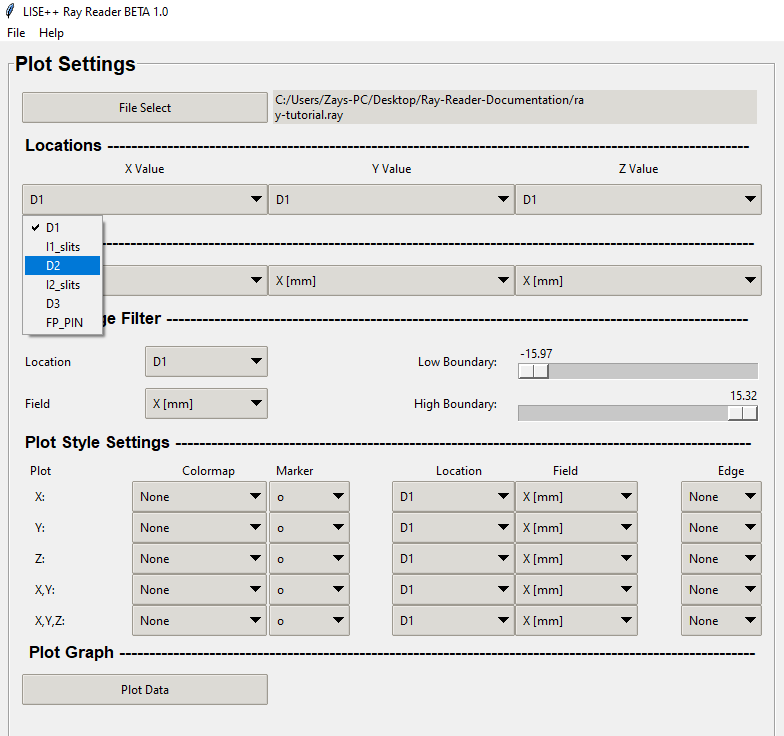Open the filter Field X [mm] dropdown

pos(206,404)
